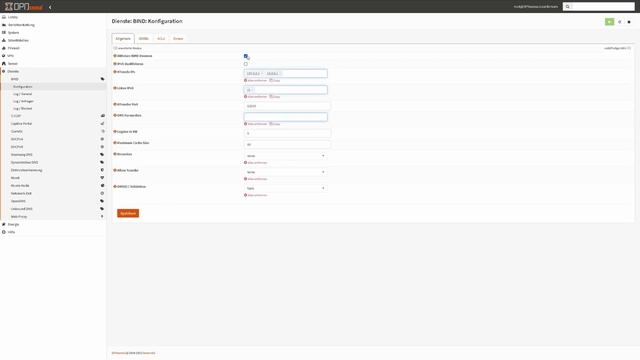Clear all entries under Listen IPs

pos(256,80)
